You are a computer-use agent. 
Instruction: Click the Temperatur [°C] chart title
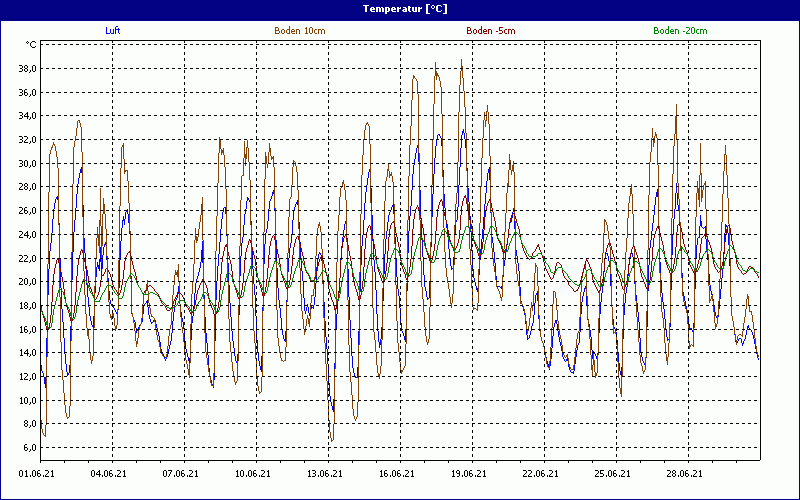pos(400,9)
